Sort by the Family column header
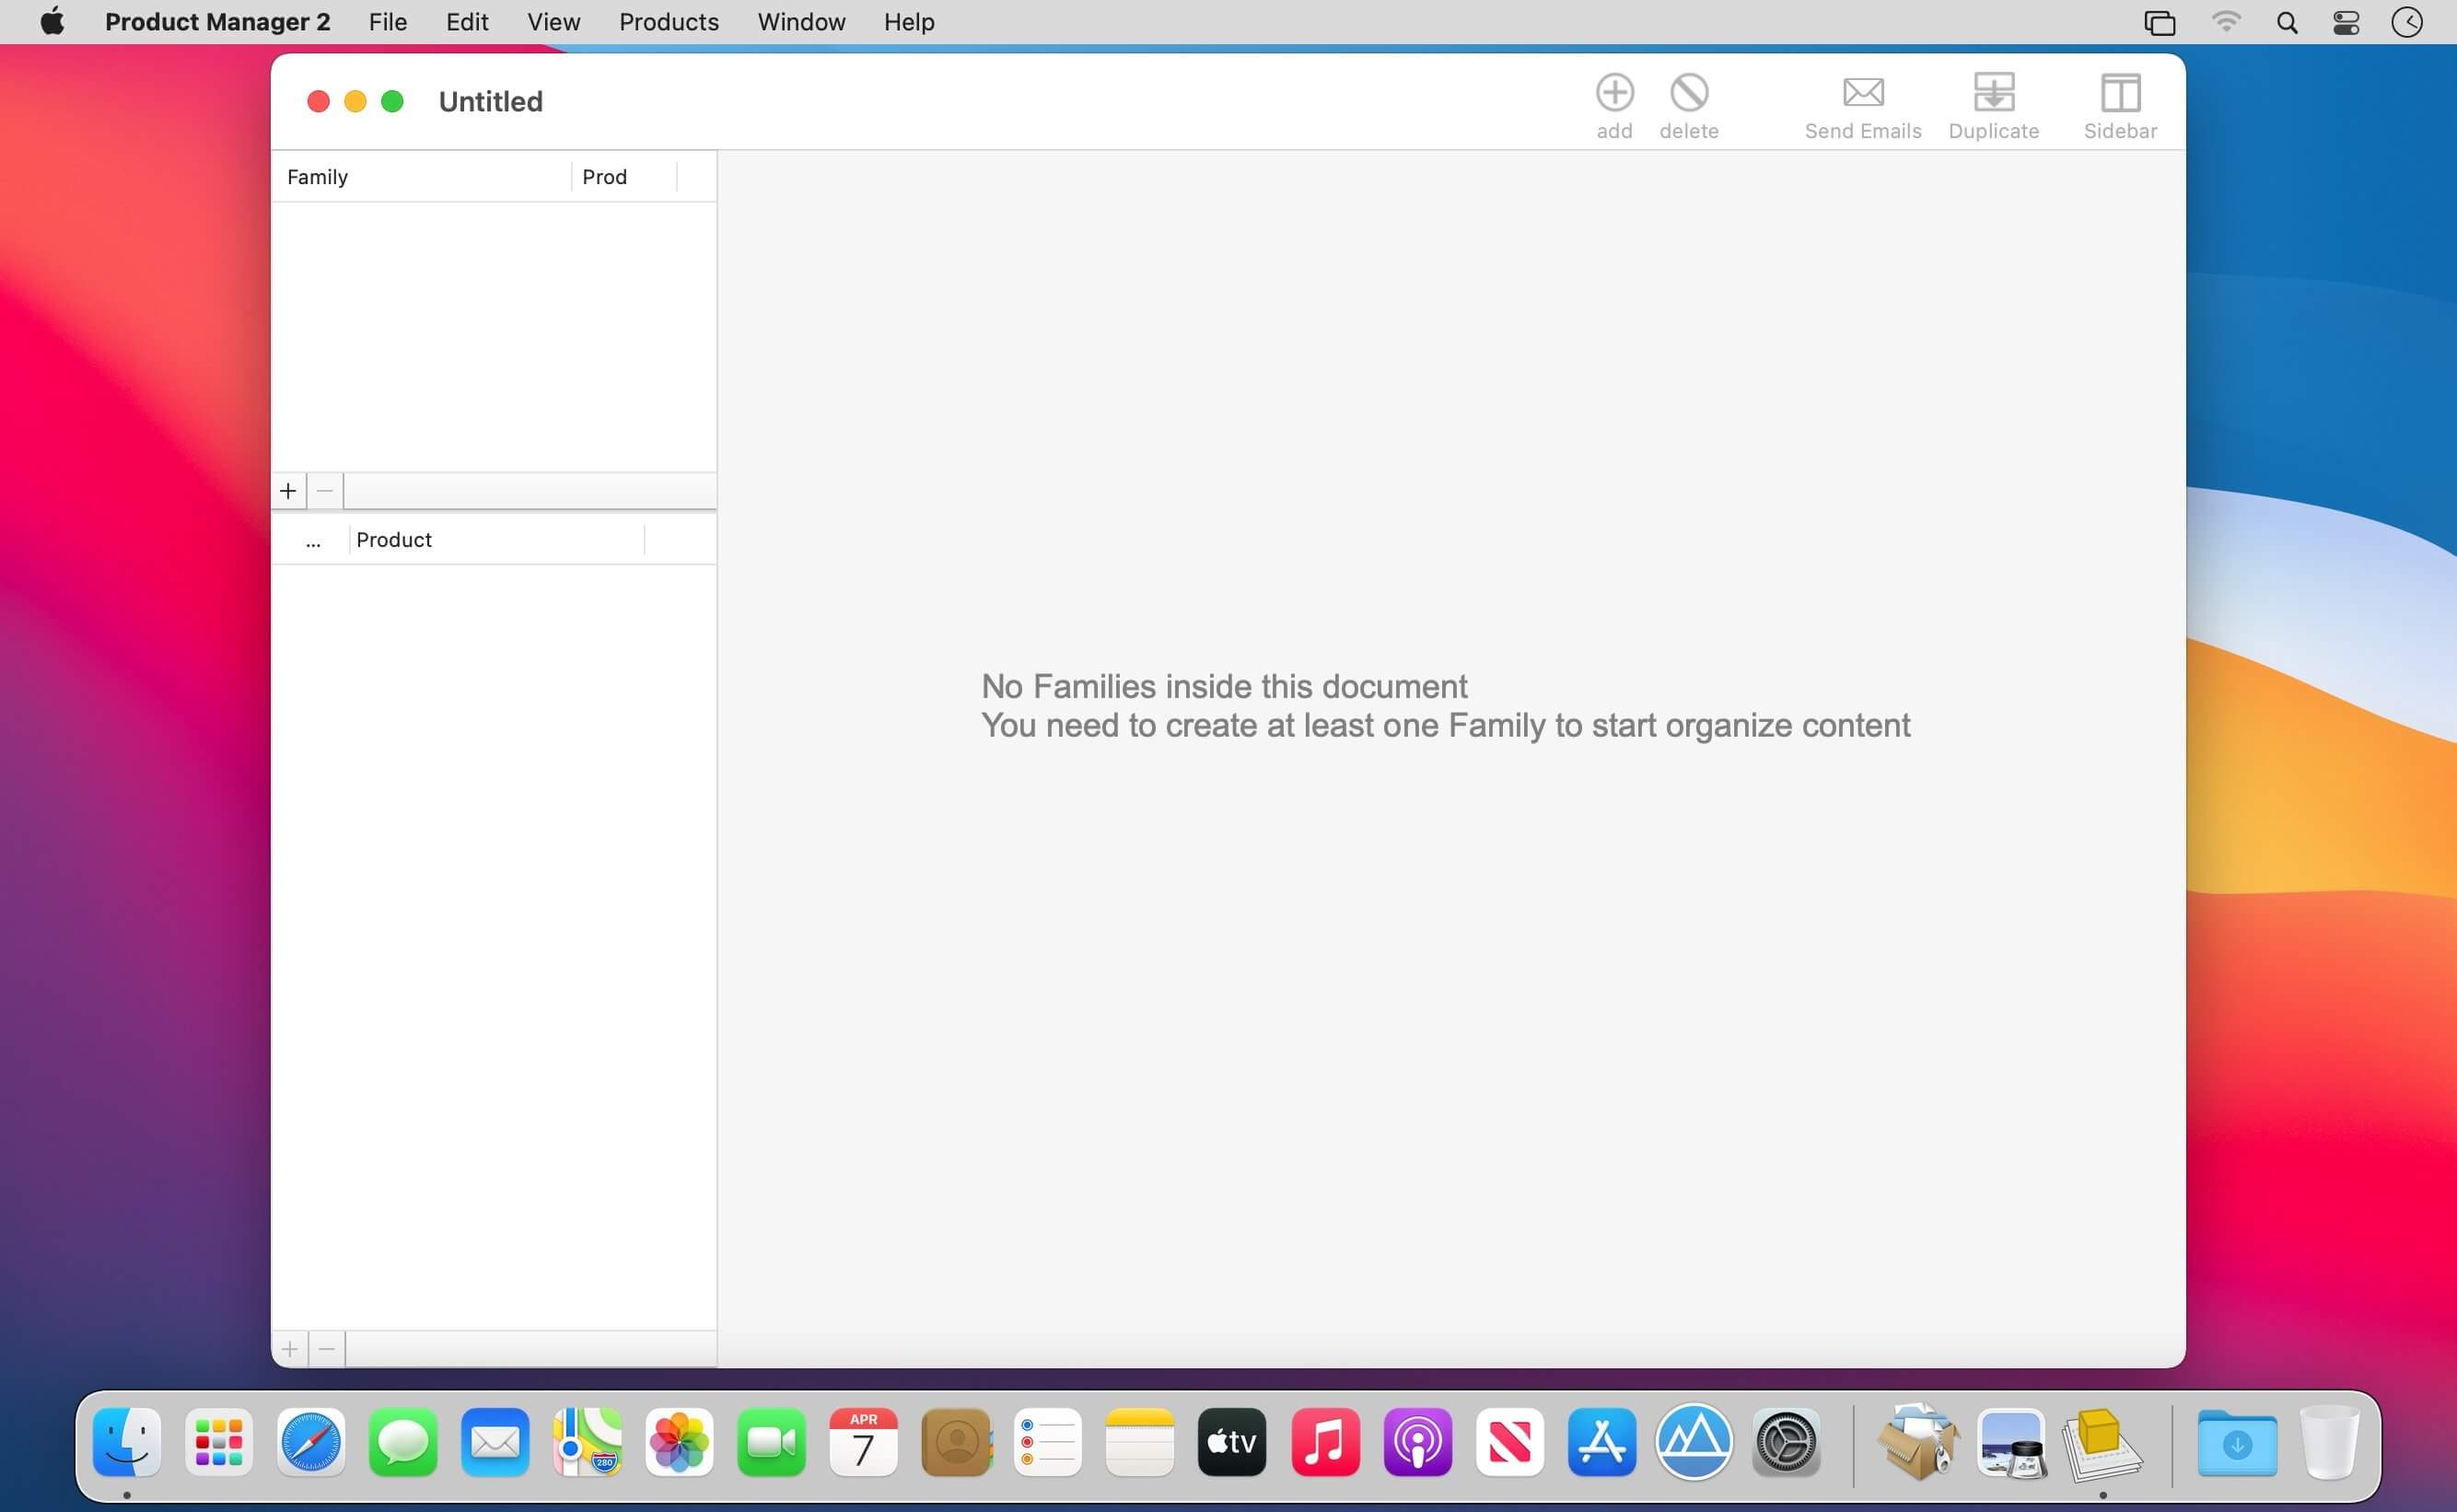Viewport: 2457px width, 1512px height. point(420,177)
